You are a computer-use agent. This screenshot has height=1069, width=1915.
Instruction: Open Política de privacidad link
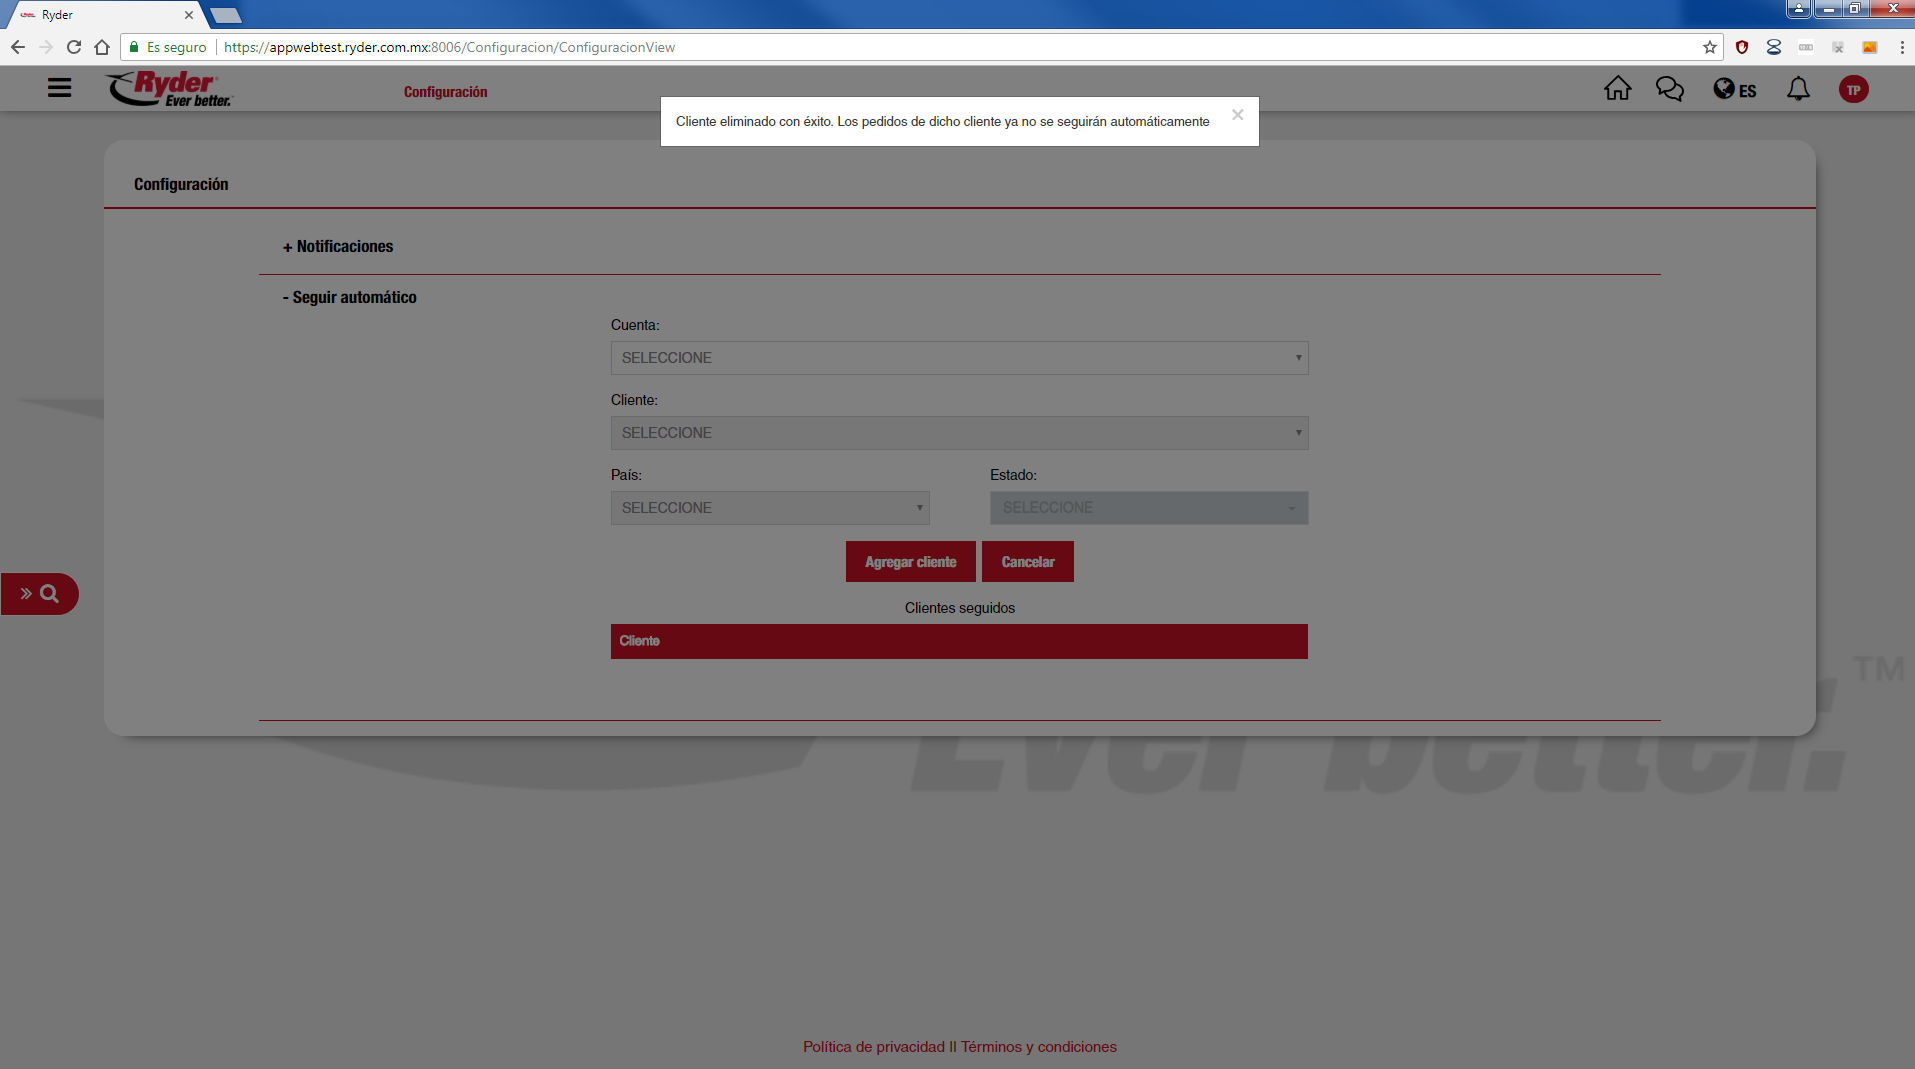[873, 1047]
